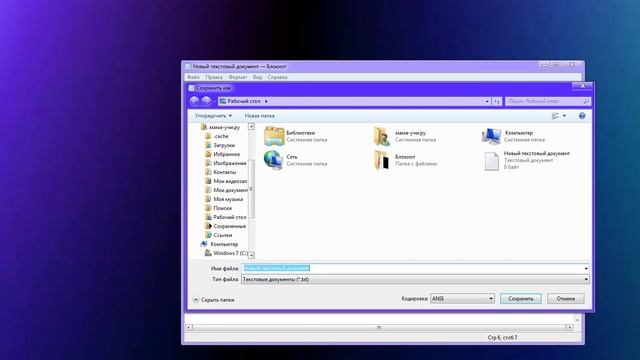Select the мама-учи.ру user folder in file pane
Image resolution: width=640 pixels, height=360 pixels.
[x=382, y=136]
